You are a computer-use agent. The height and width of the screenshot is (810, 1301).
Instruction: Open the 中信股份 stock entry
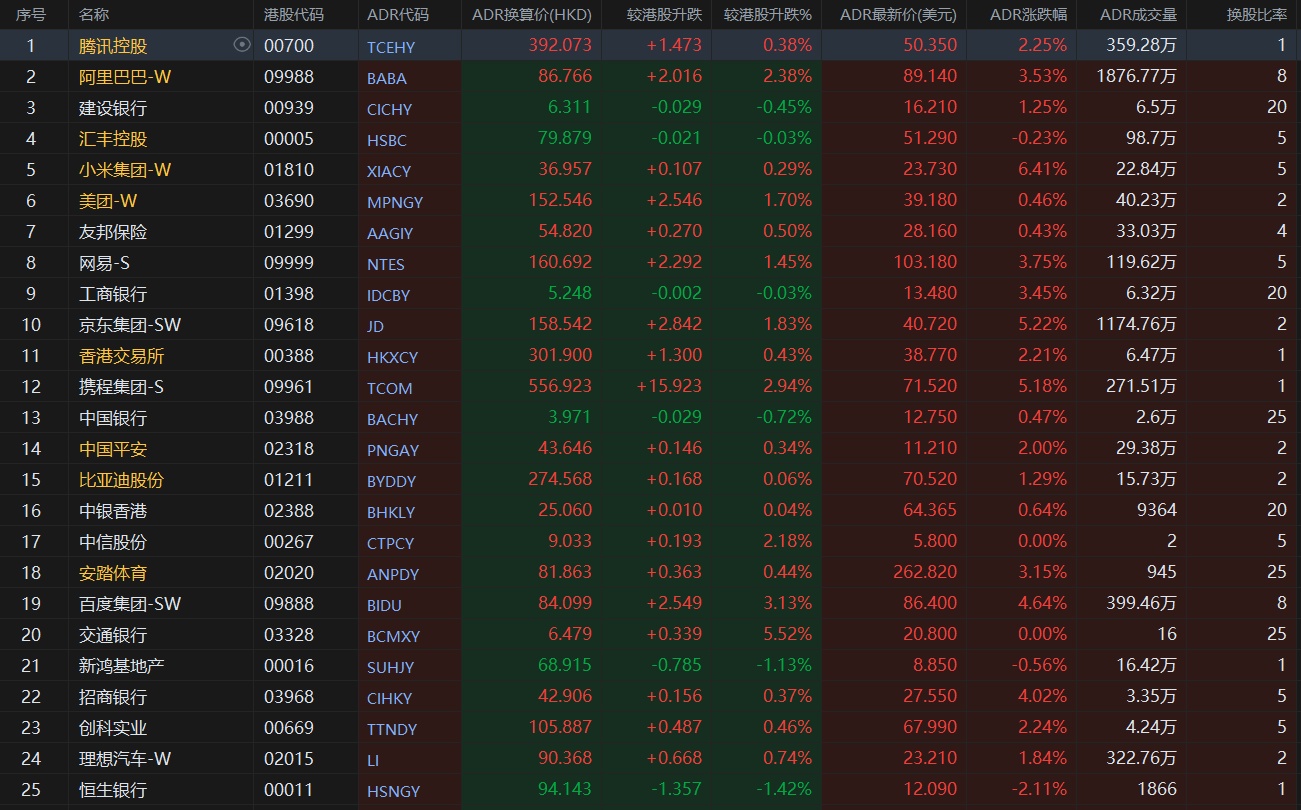coord(113,542)
